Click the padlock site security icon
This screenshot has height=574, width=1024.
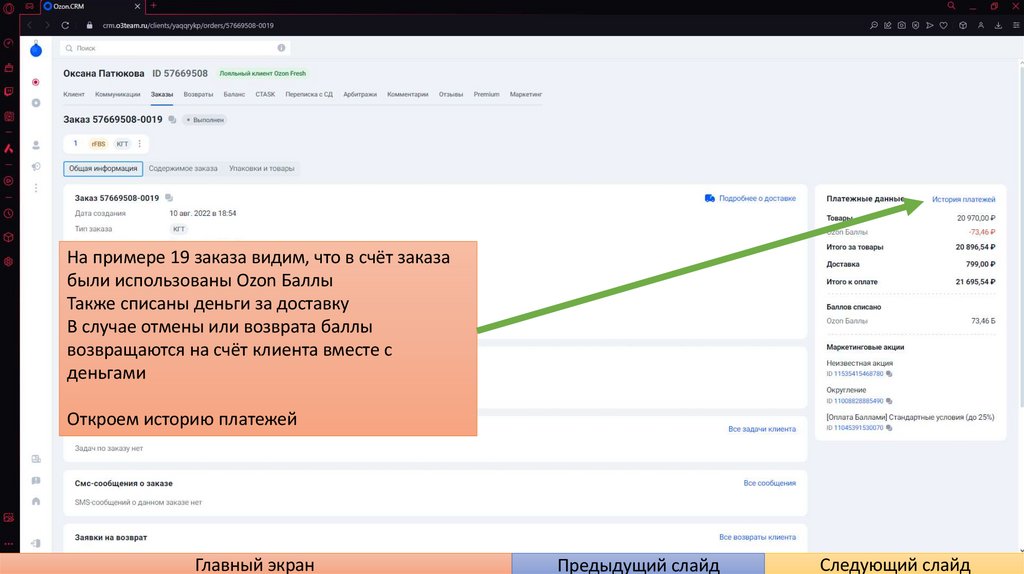coord(89,25)
